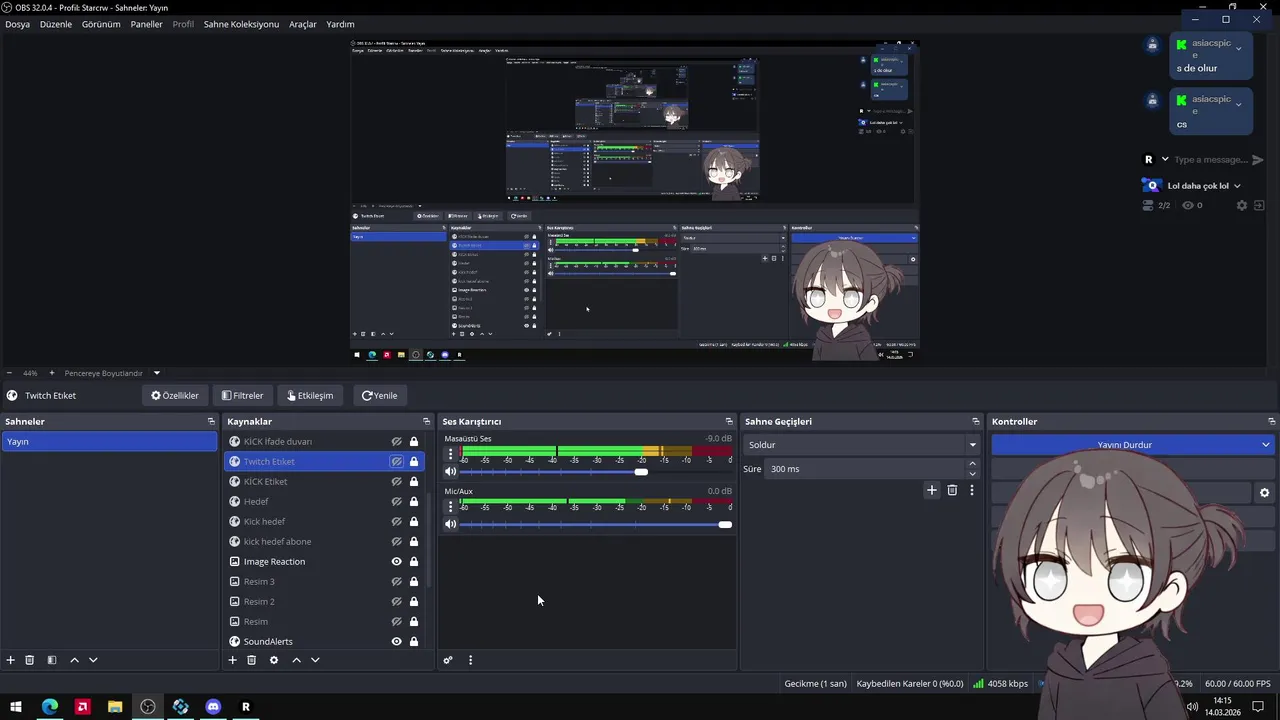This screenshot has width=1280, height=720.
Task: Show the KİCK Etiket source
Action: (396, 481)
